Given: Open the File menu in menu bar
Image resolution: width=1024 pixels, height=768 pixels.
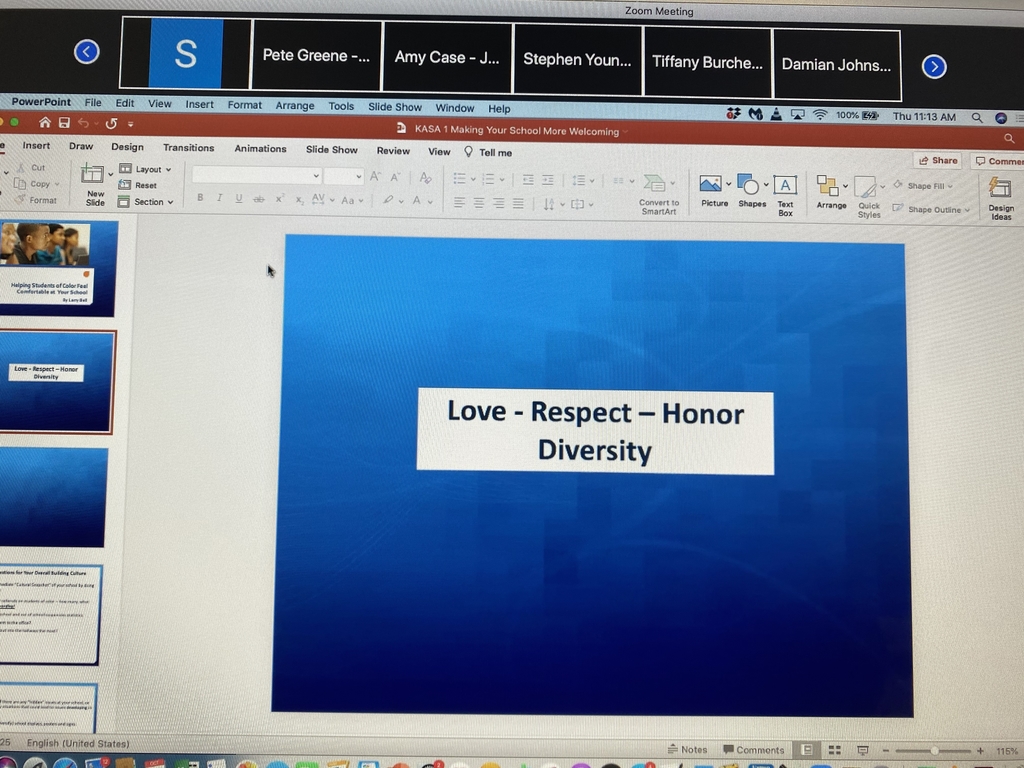Looking at the screenshot, I should pos(93,103).
